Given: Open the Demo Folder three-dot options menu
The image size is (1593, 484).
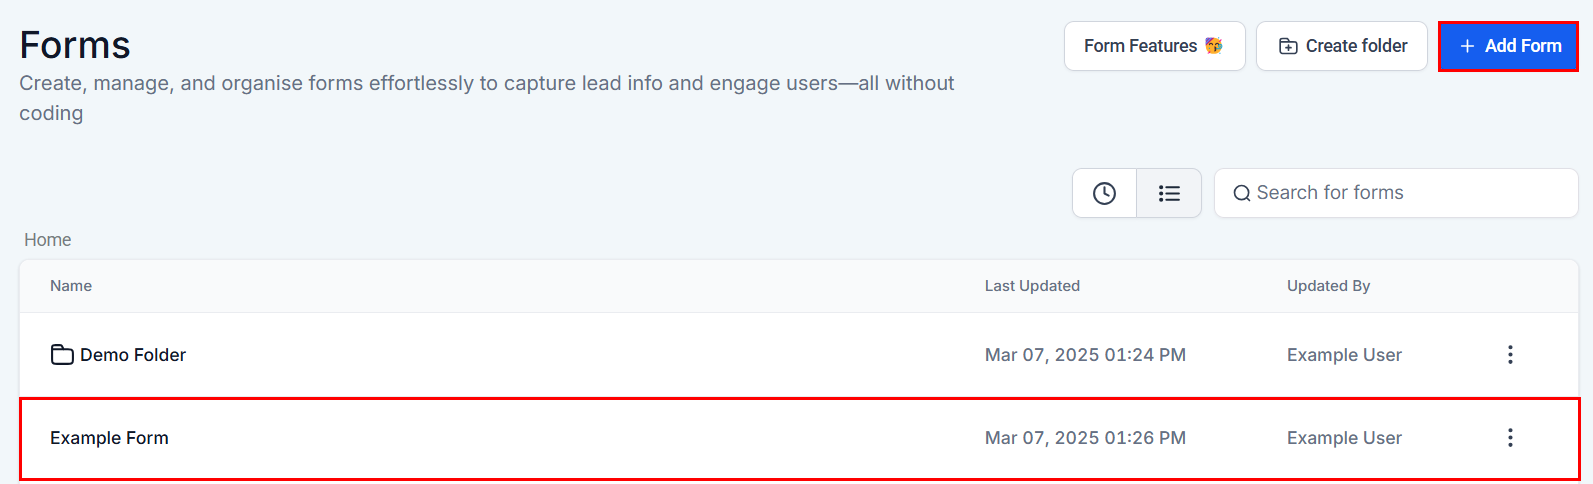Looking at the screenshot, I should click(1510, 355).
